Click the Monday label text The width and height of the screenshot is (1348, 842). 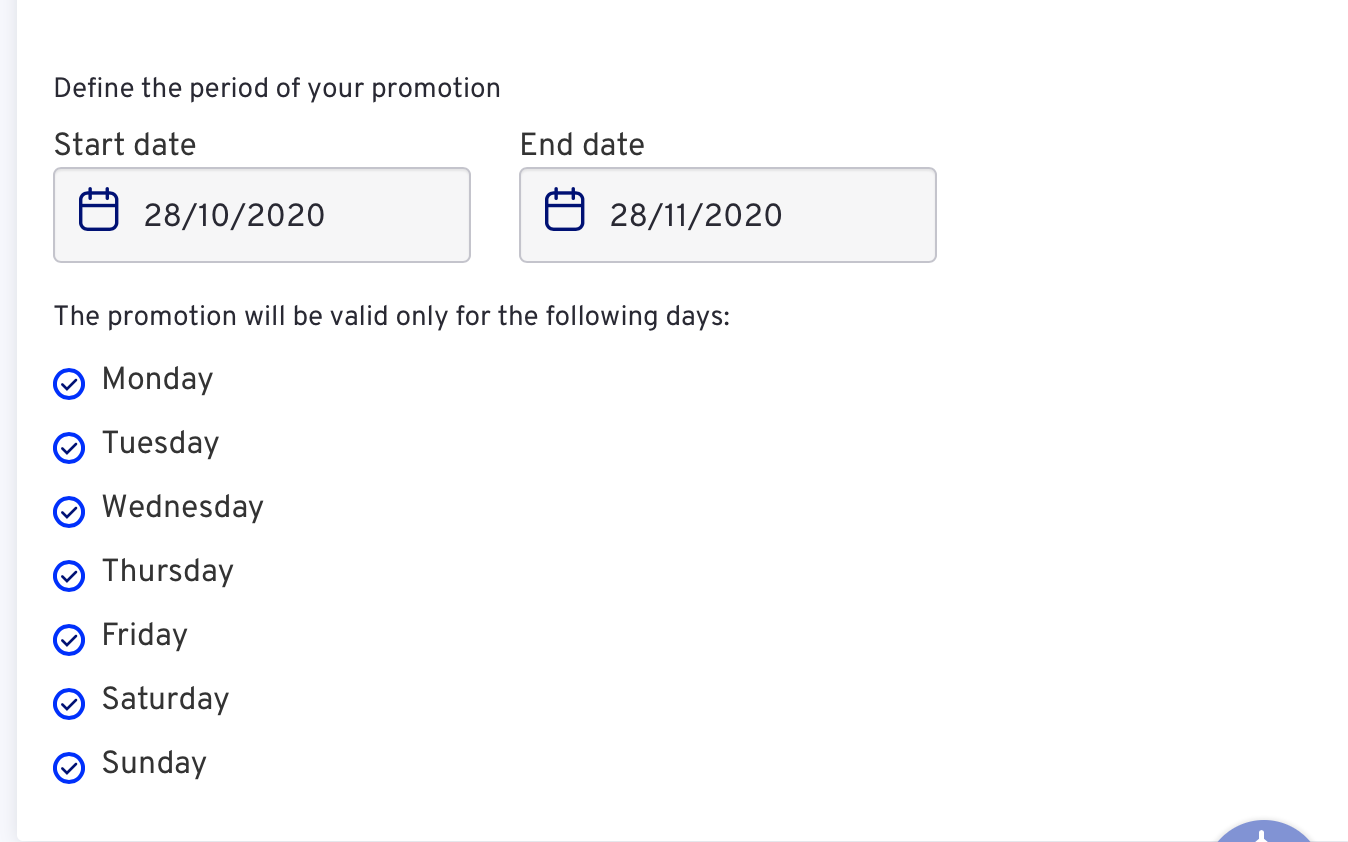(158, 380)
